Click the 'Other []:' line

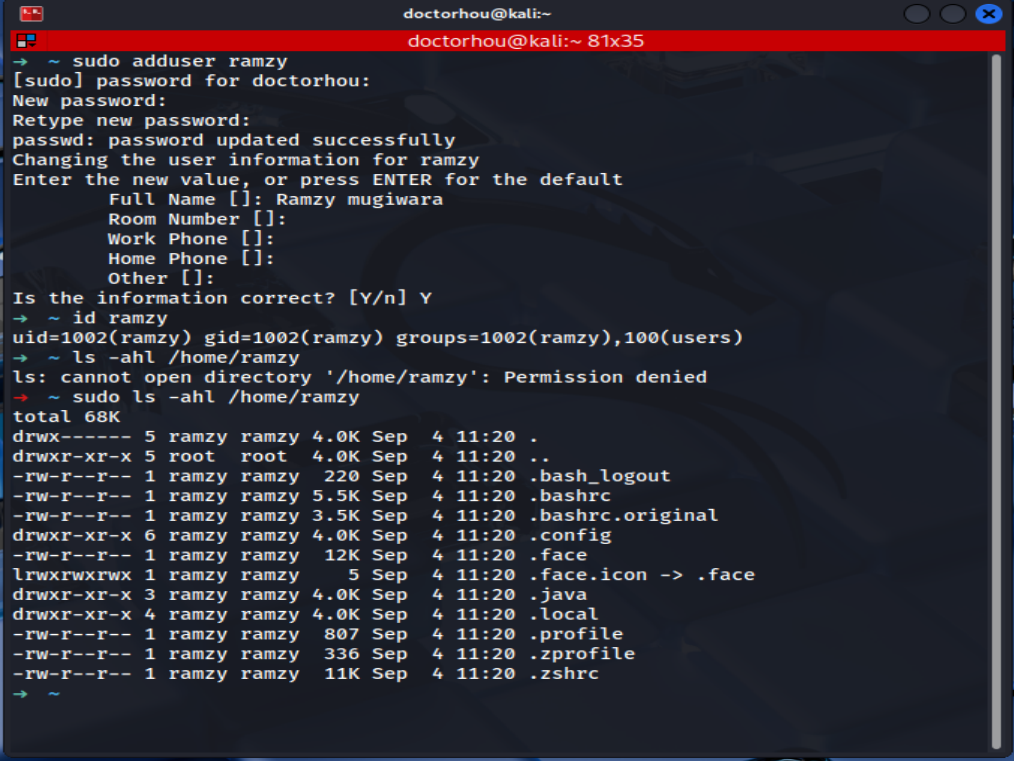pyautogui.click(x=161, y=278)
